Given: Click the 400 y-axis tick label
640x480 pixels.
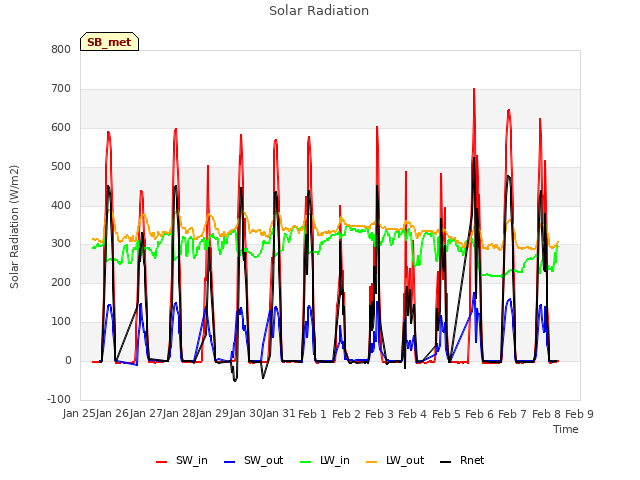Looking at the screenshot, I should (61, 205).
